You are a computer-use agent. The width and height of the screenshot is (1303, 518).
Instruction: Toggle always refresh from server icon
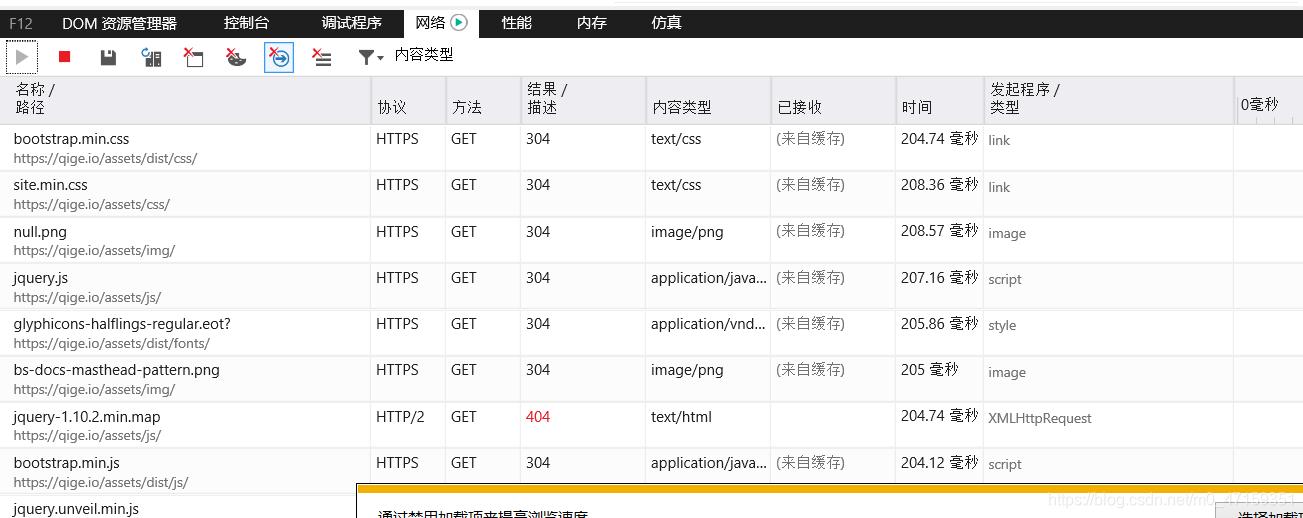[x=151, y=57]
